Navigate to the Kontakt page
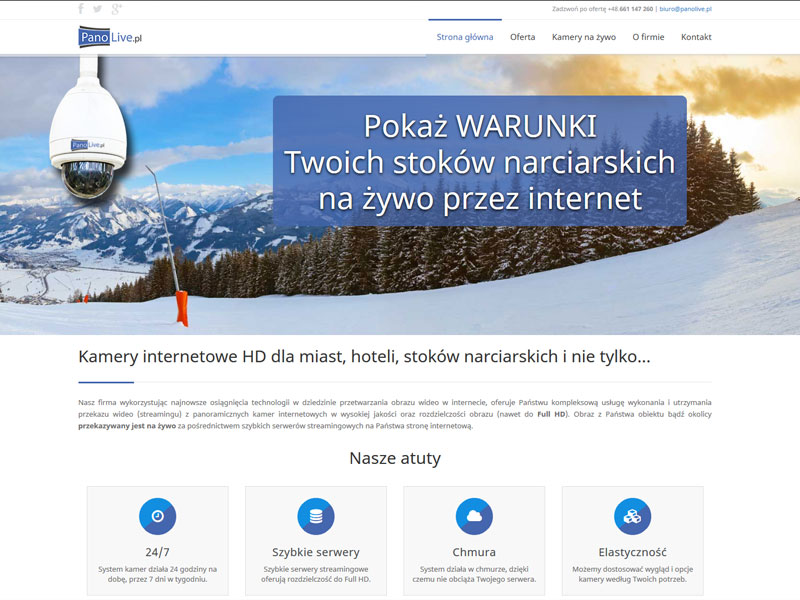 coord(696,37)
